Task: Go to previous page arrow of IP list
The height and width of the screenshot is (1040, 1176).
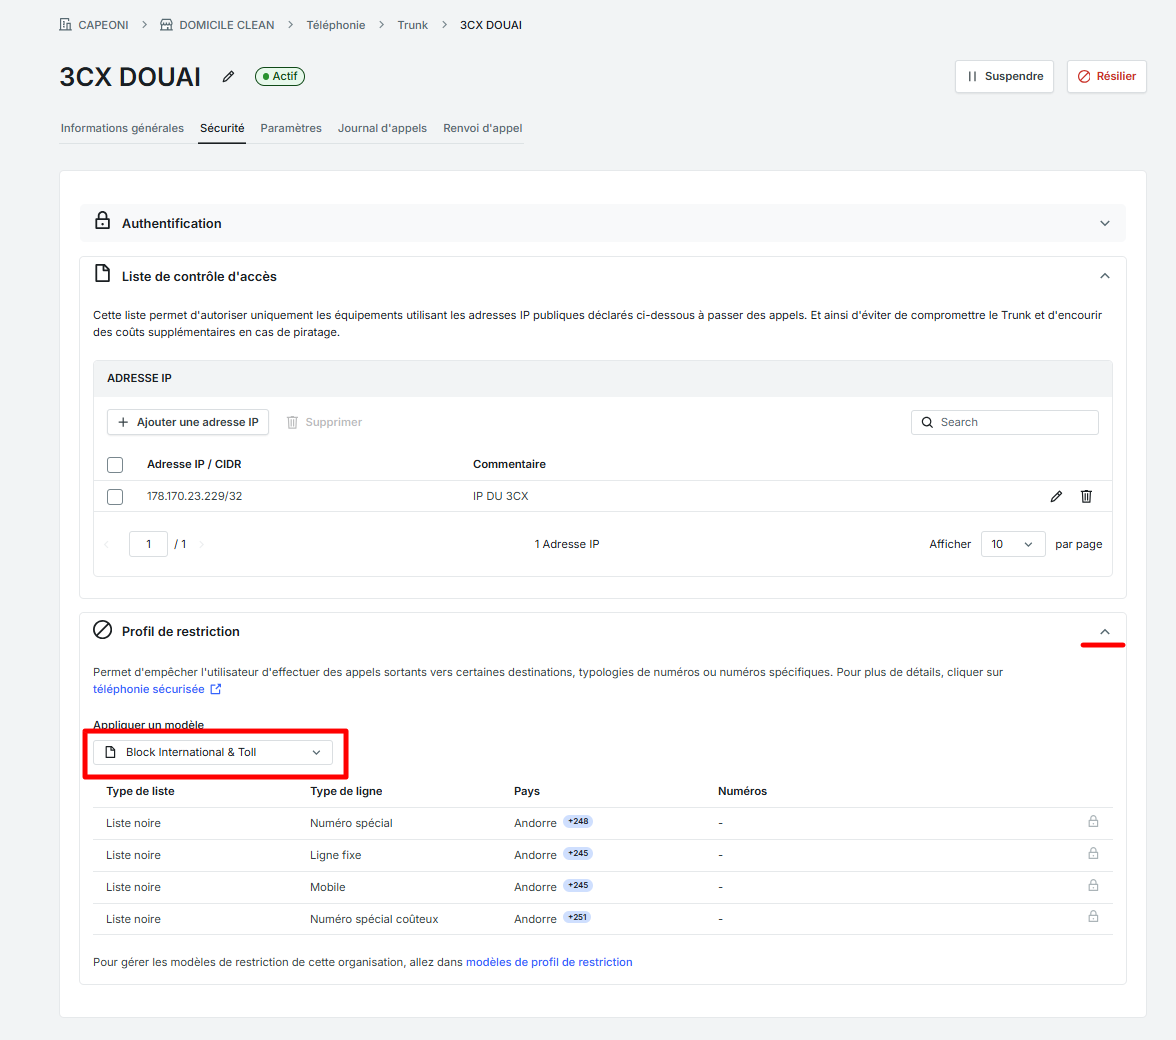Action: tap(106, 544)
